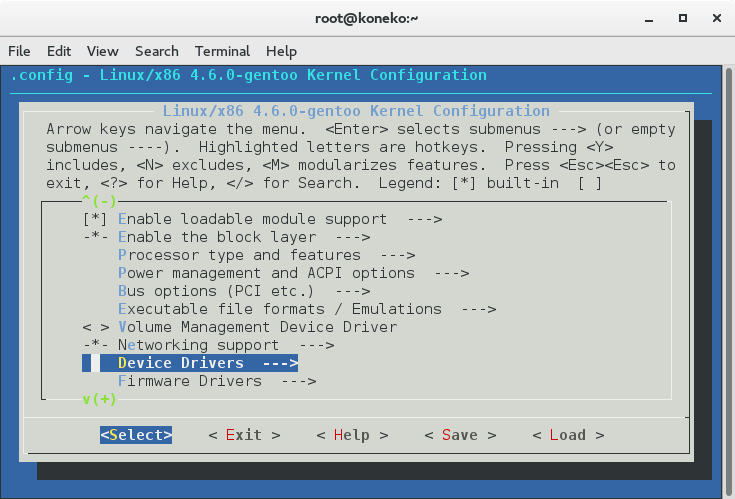
Task: Select Enable the block layer entry
Action: click(x=217, y=237)
